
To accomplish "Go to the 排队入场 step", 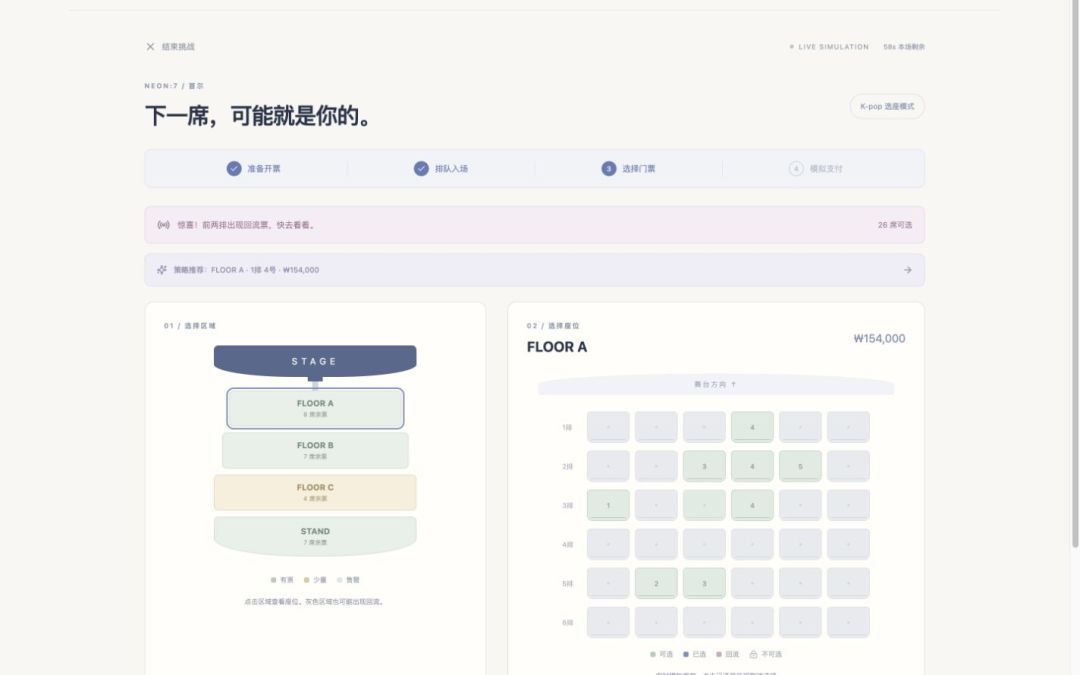I will coord(441,169).
